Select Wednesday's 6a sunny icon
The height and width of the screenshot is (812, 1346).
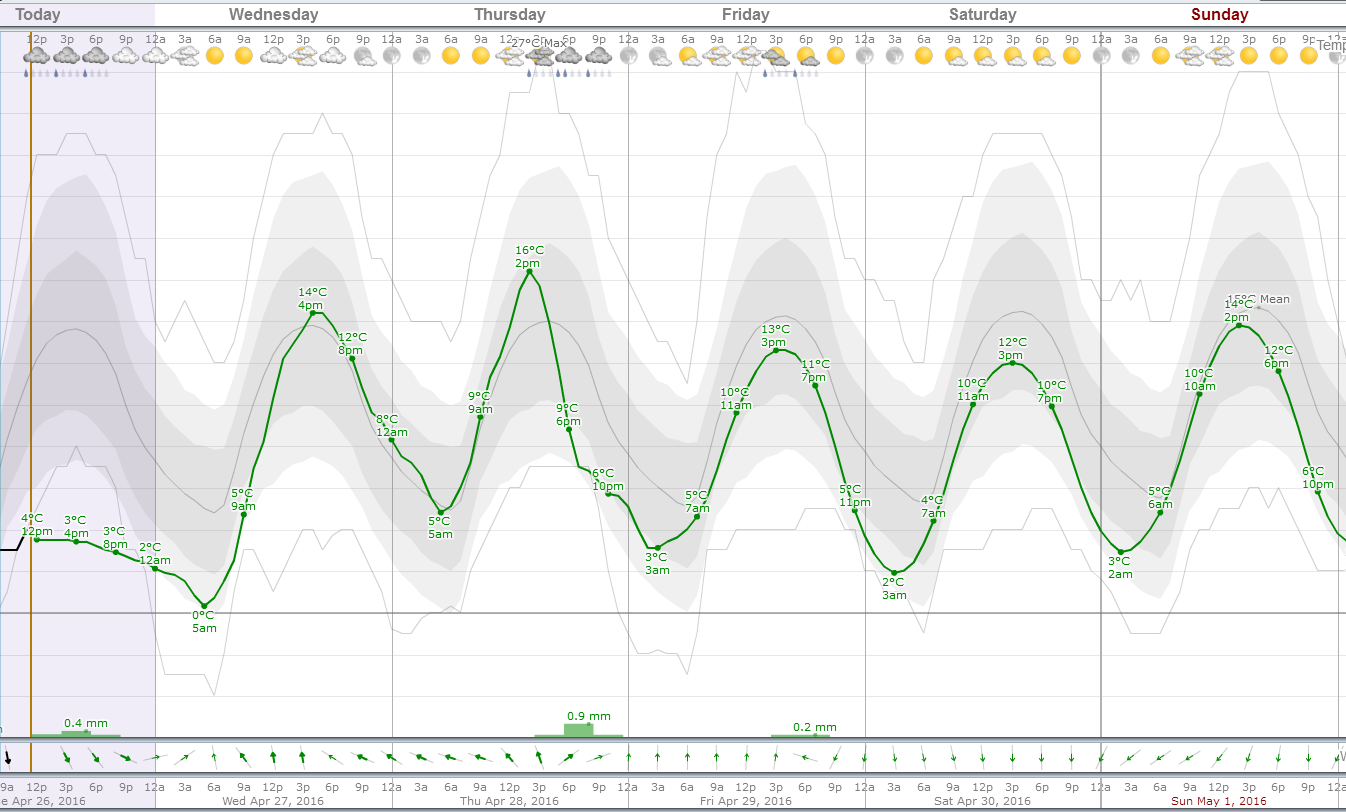coord(214,56)
